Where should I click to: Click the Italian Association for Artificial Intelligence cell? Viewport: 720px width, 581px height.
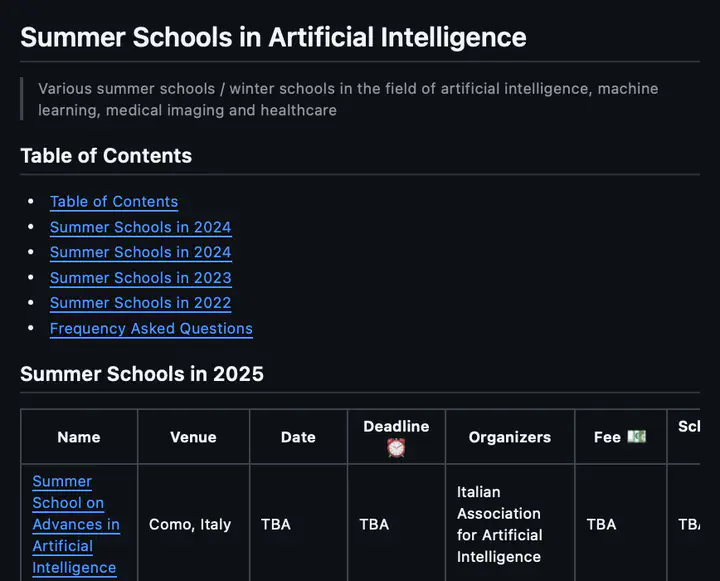pos(500,525)
